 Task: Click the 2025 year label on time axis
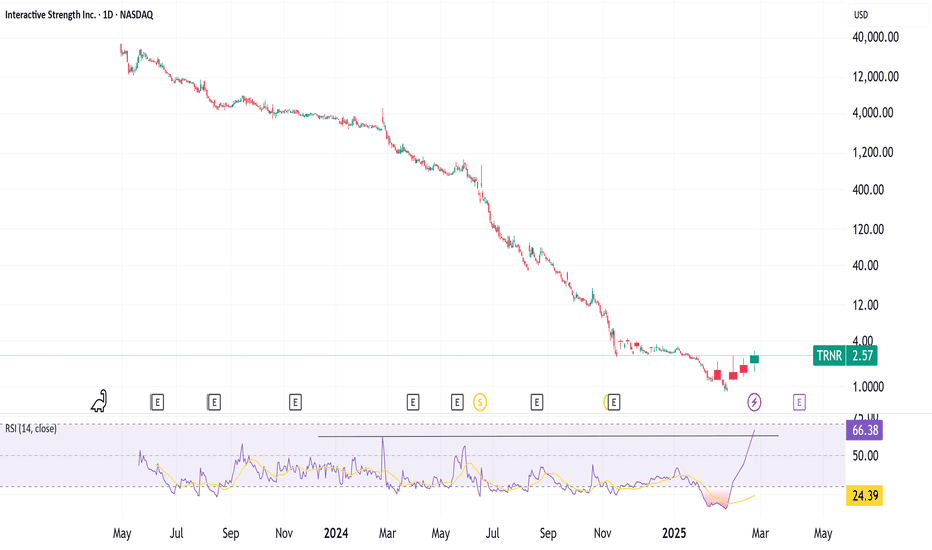point(674,533)
